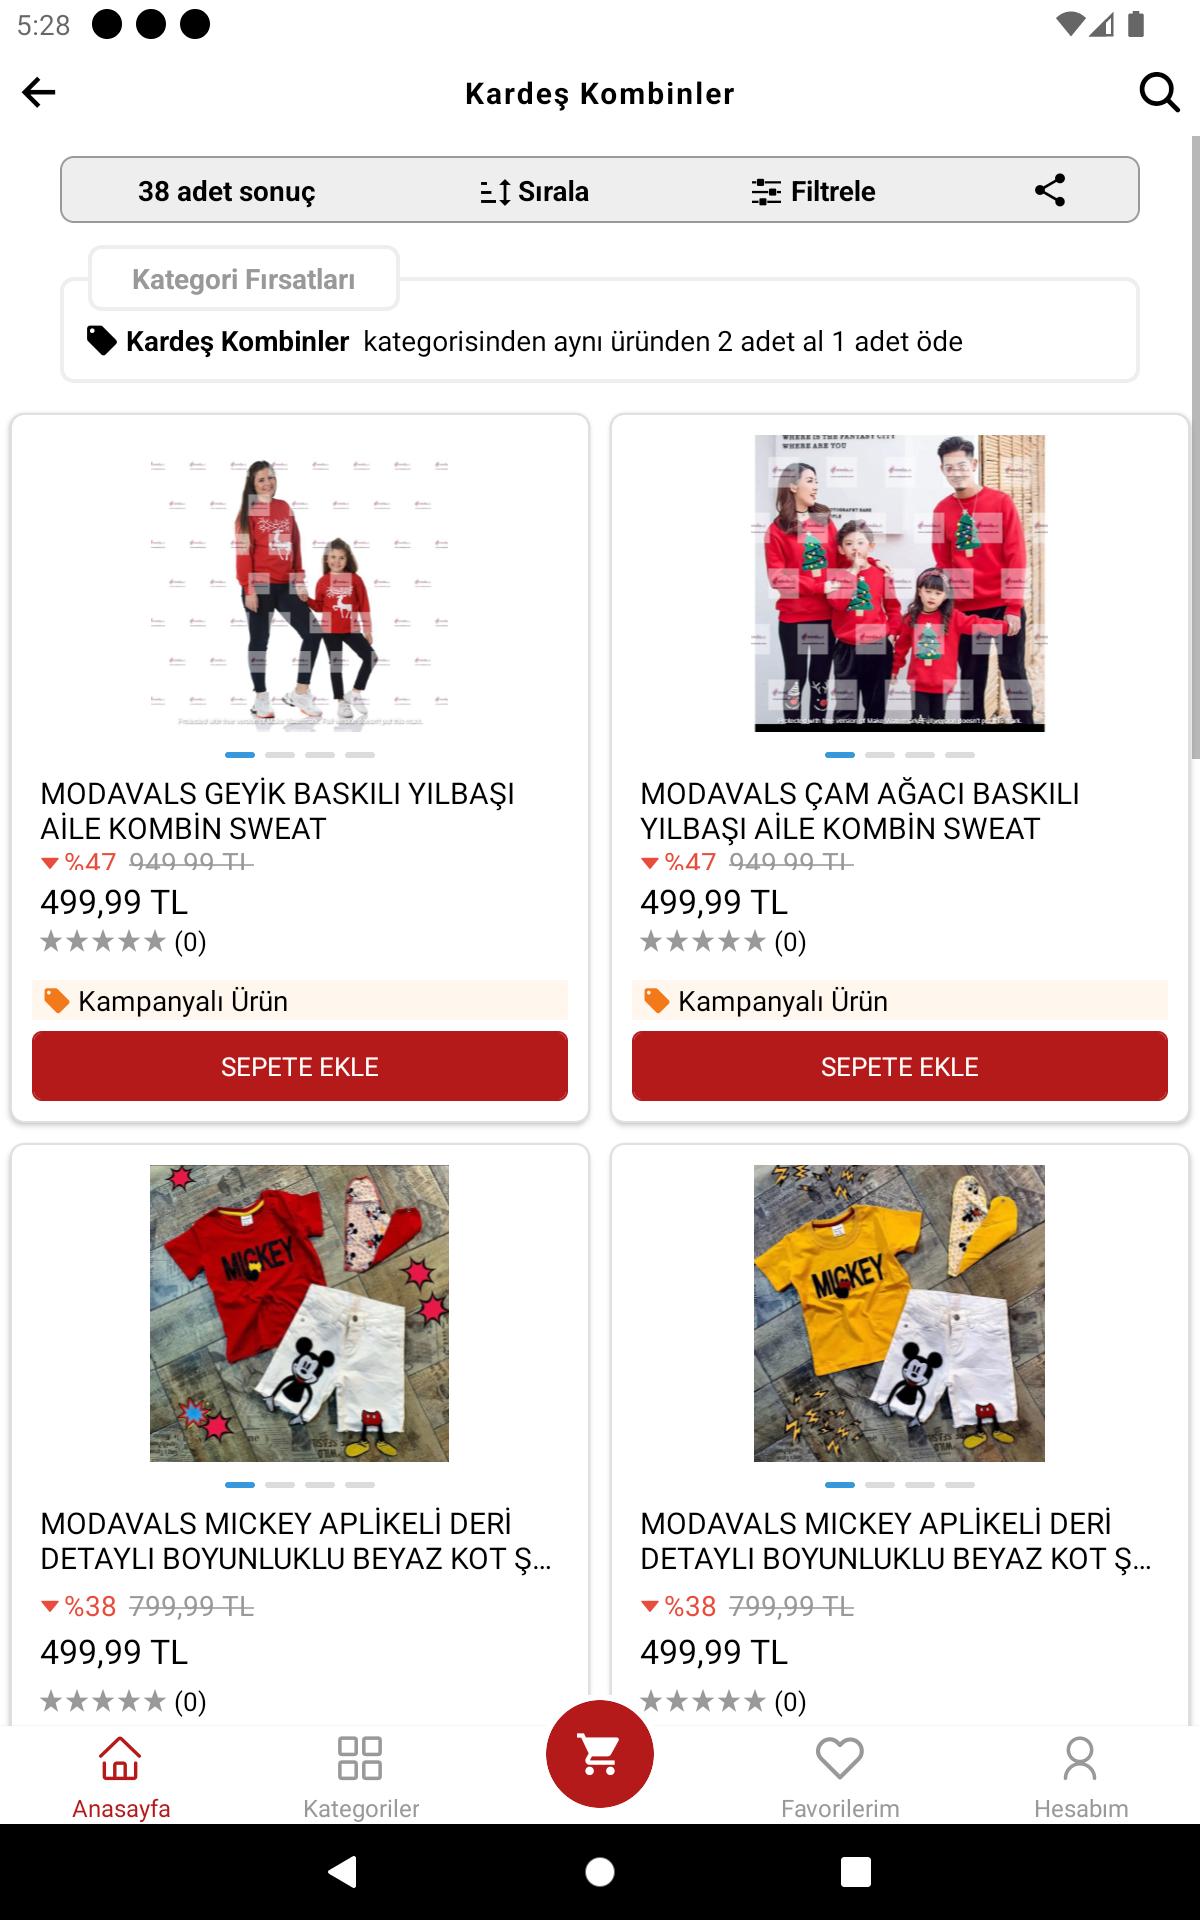Open the çam ağacı family sweat image

900,583
